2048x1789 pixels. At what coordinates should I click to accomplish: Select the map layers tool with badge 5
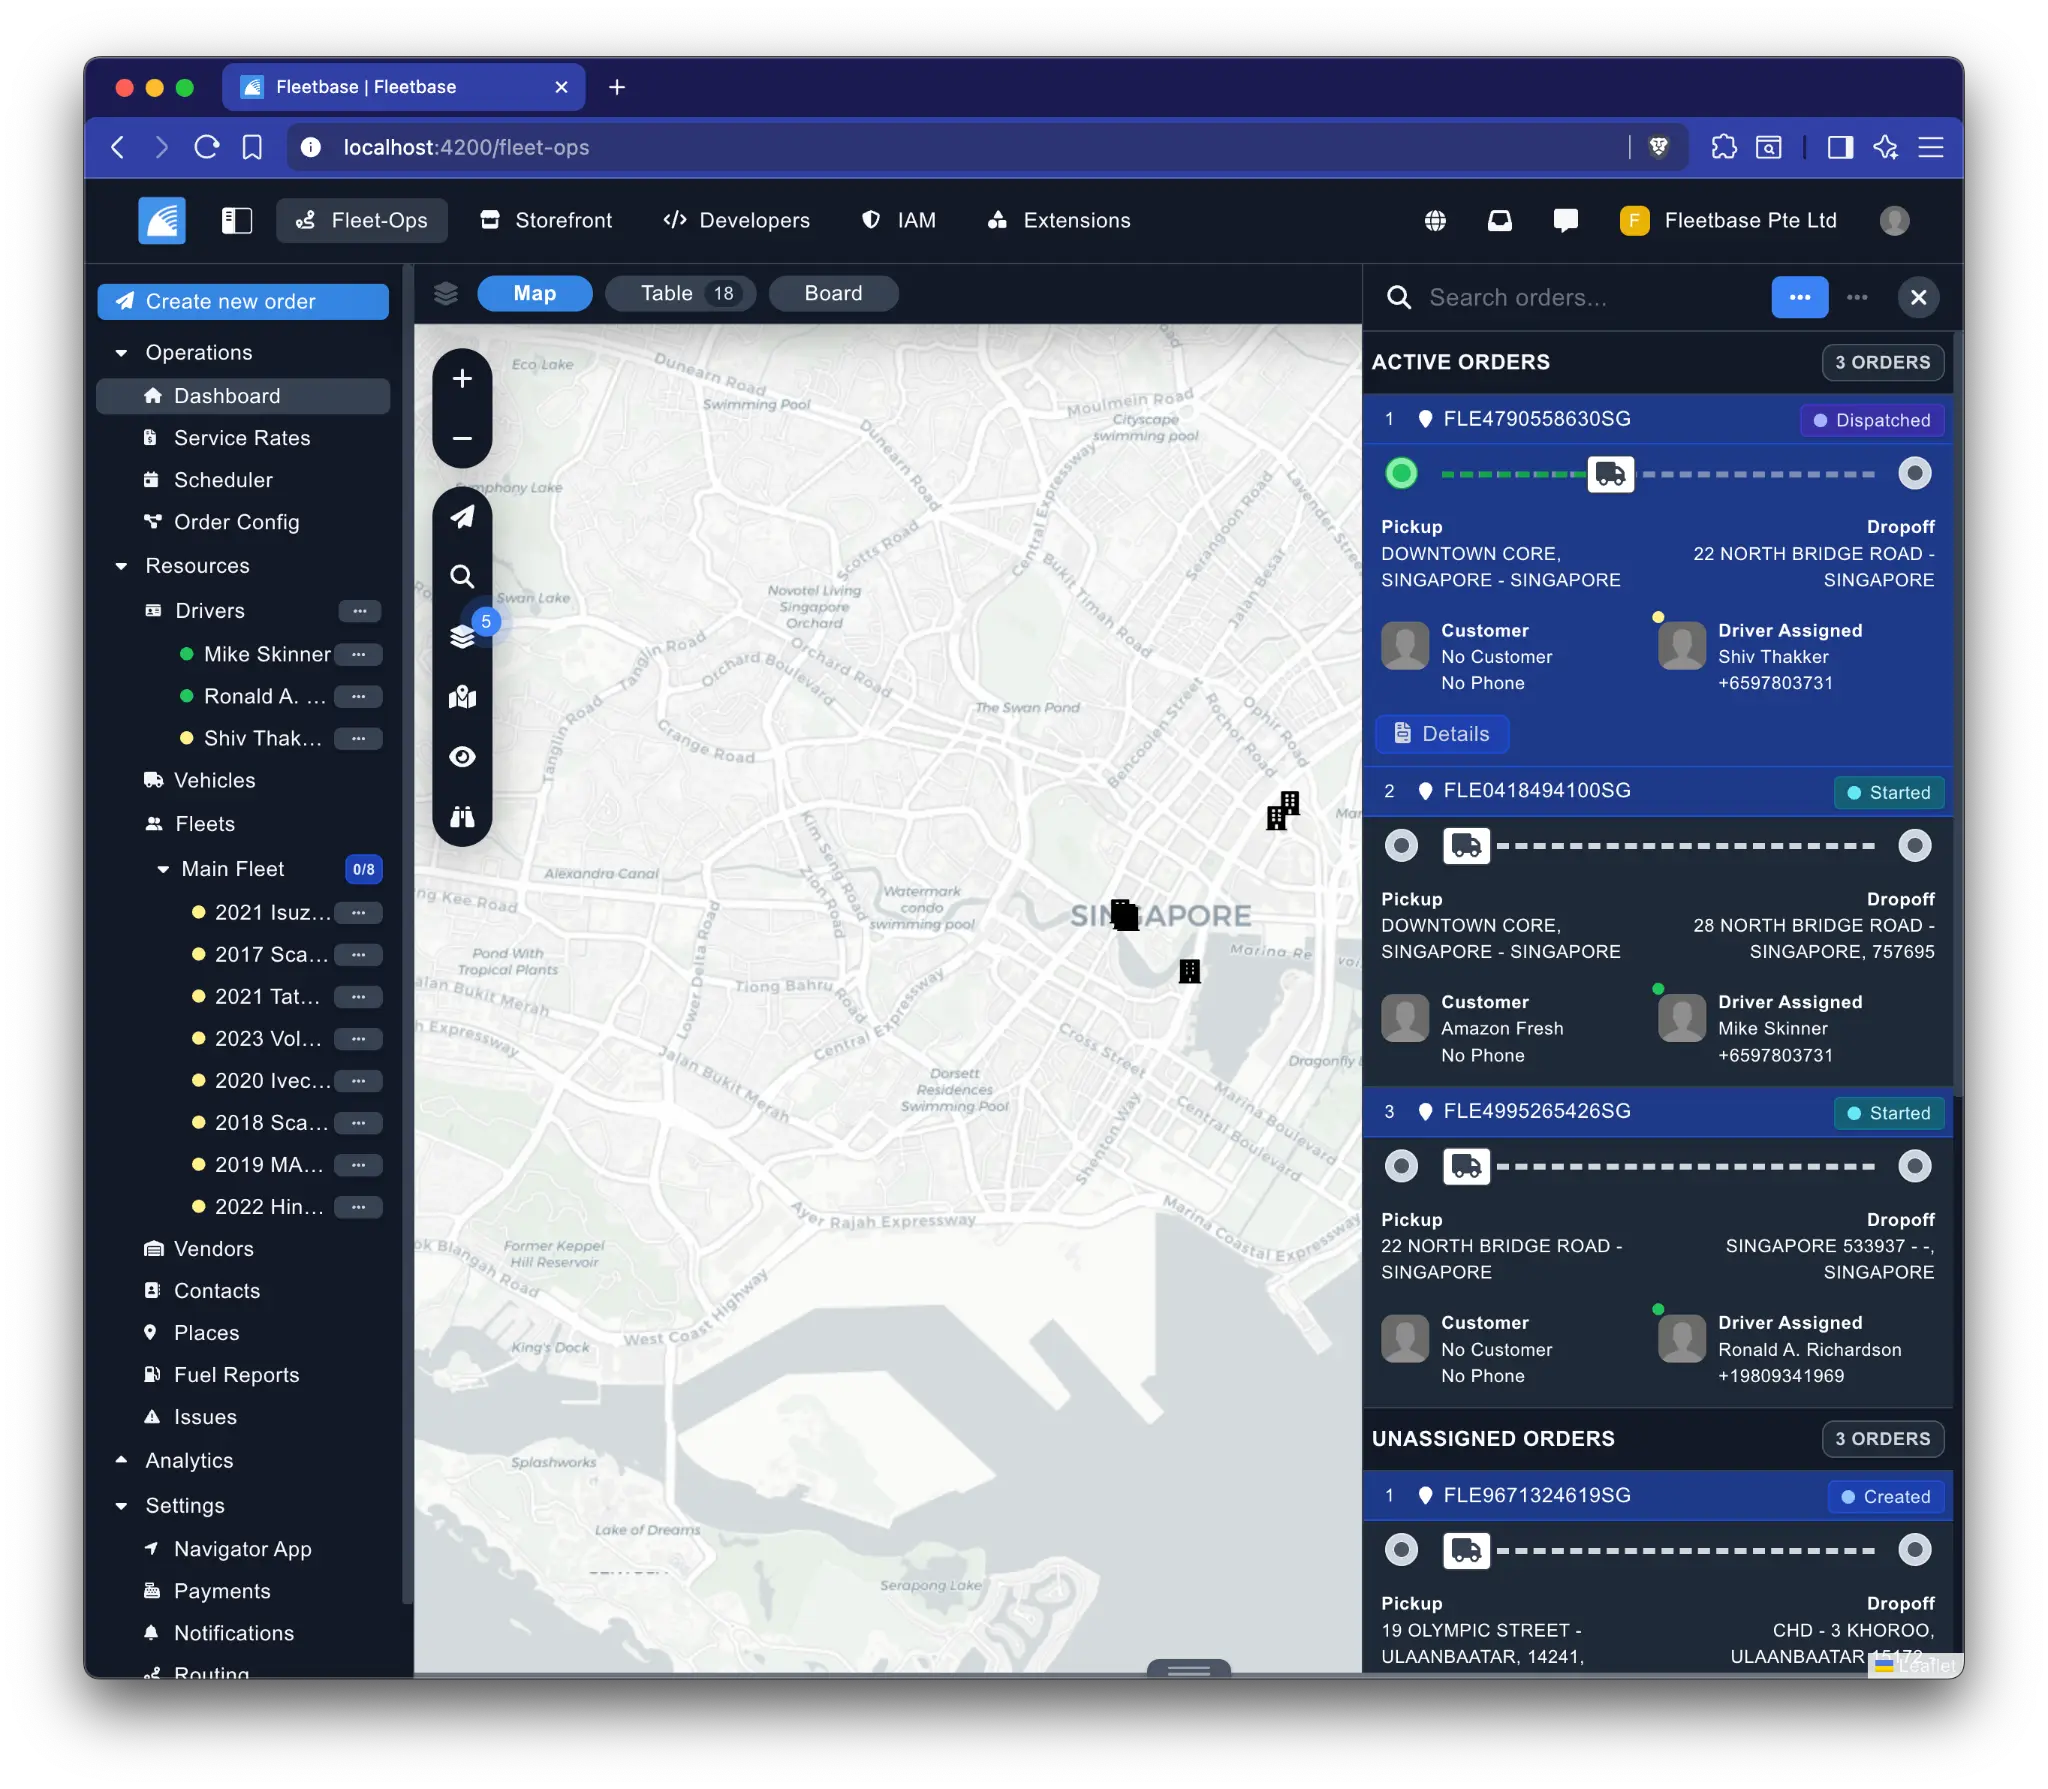pos(463,636)
